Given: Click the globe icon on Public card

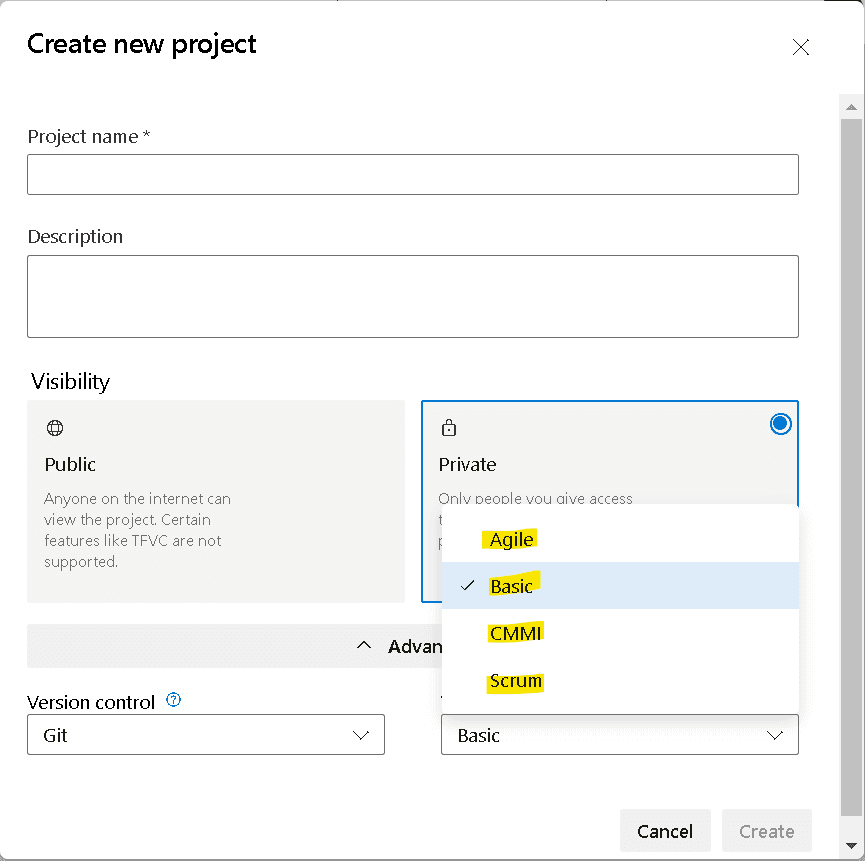Looking at the screenshot, I should 55,428.
